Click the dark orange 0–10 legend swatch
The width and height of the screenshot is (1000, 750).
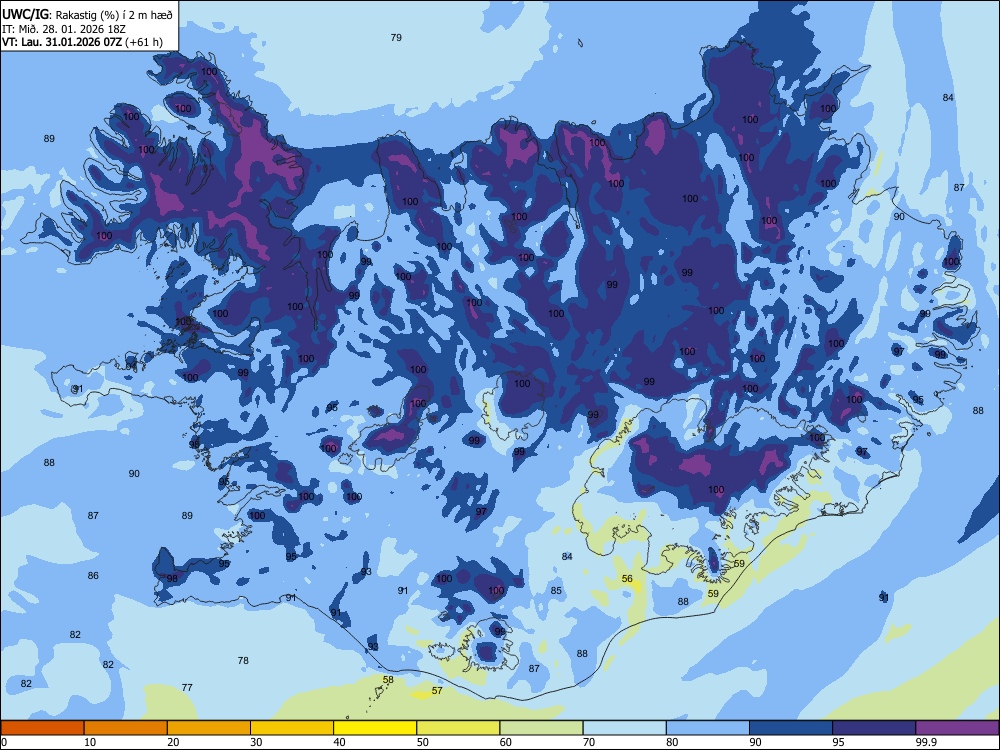[42, 728]
